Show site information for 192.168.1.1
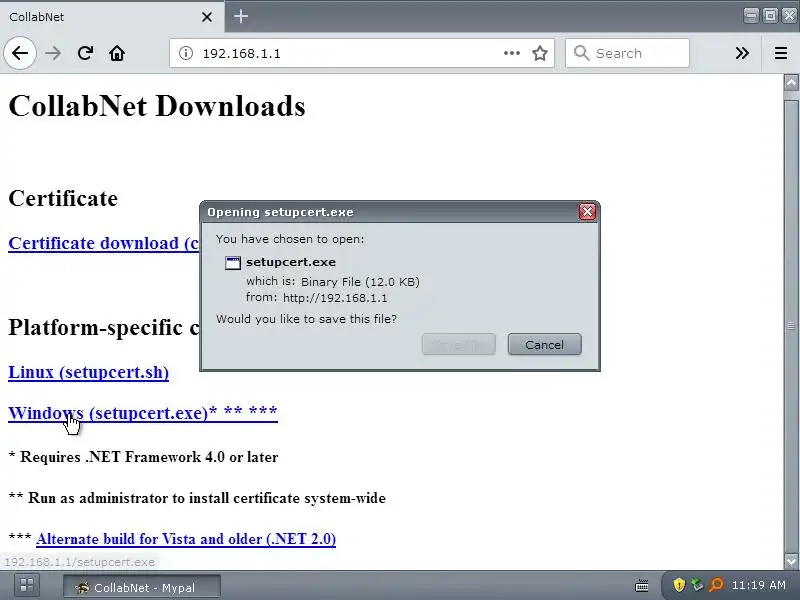Image resolution: width=800 pixels, height=600 pixels. tap(186, 53)
